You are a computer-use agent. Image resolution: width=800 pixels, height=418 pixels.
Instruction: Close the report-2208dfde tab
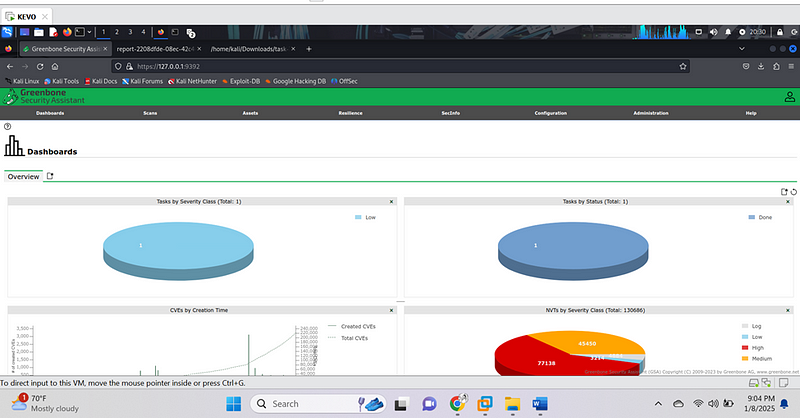coord(199,49)
